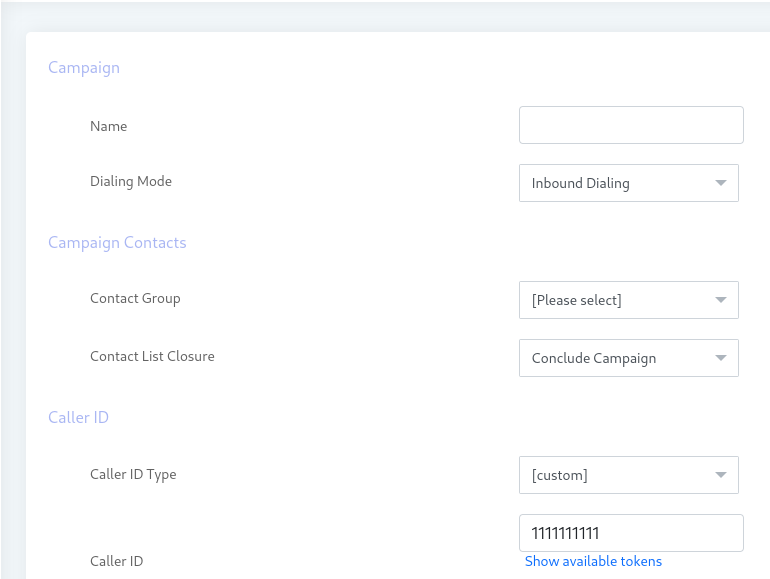Click the Contact List Closure label
The image size is (770, 579).
[x=152, y=356]
